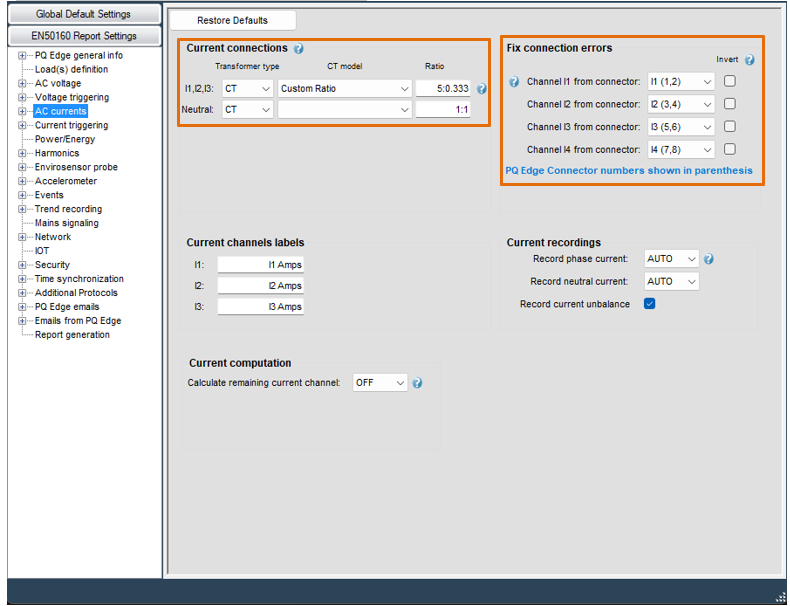Viewport: 790px width, 606px height.
Task: Expand the Harmonics tree node
Action: (22, 153)
